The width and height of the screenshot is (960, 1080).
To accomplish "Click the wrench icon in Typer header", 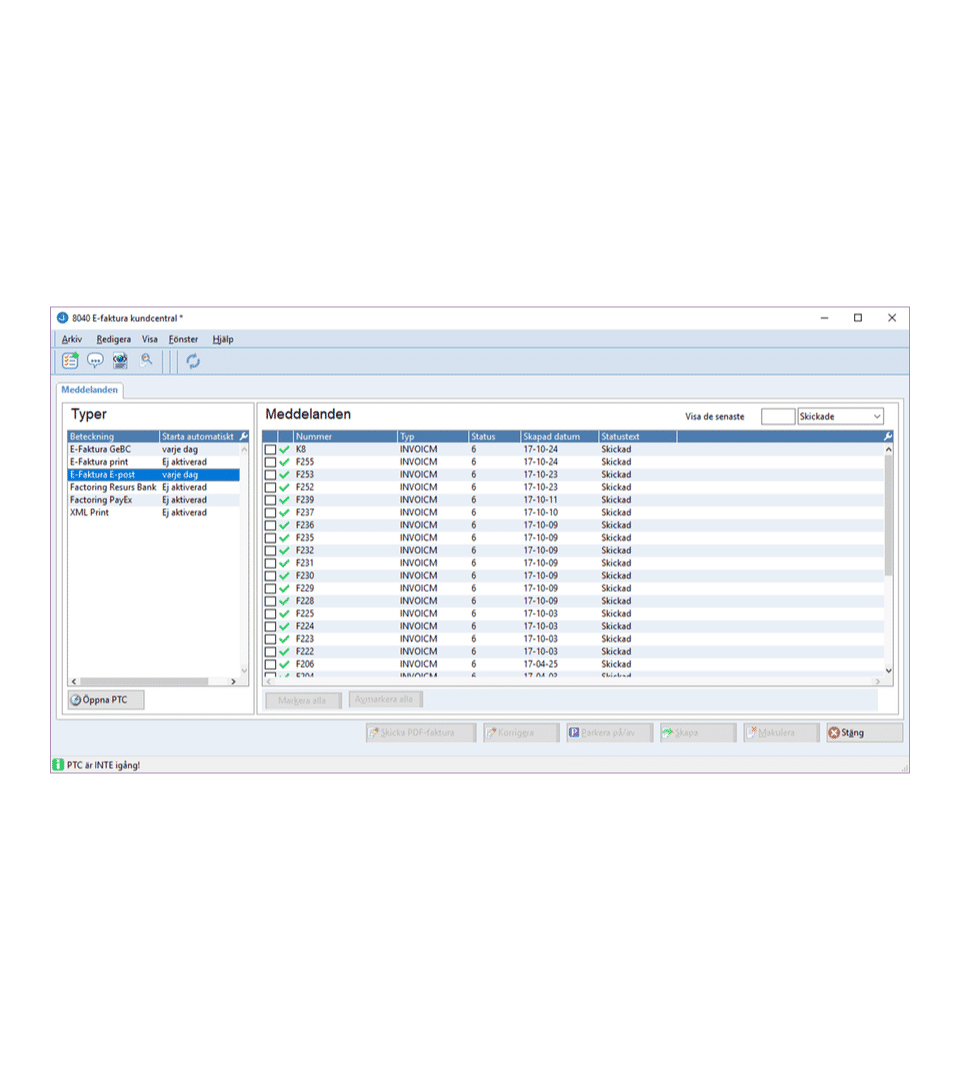I will 244,437.
